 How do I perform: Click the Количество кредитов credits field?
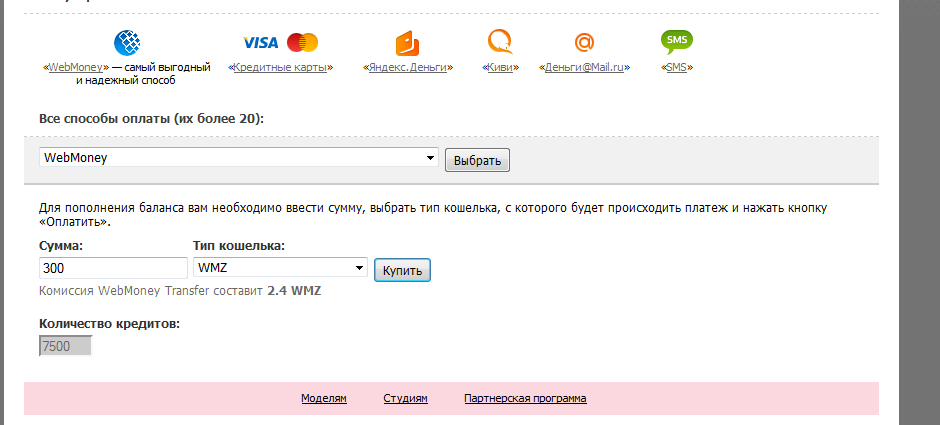pos(65,346)
